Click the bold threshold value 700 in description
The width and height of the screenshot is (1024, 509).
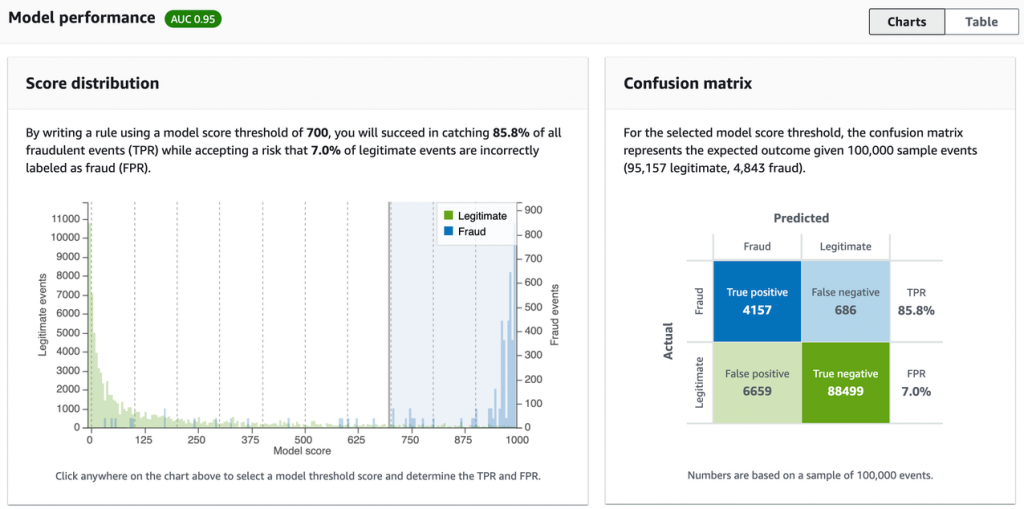(x=316, y=133)
